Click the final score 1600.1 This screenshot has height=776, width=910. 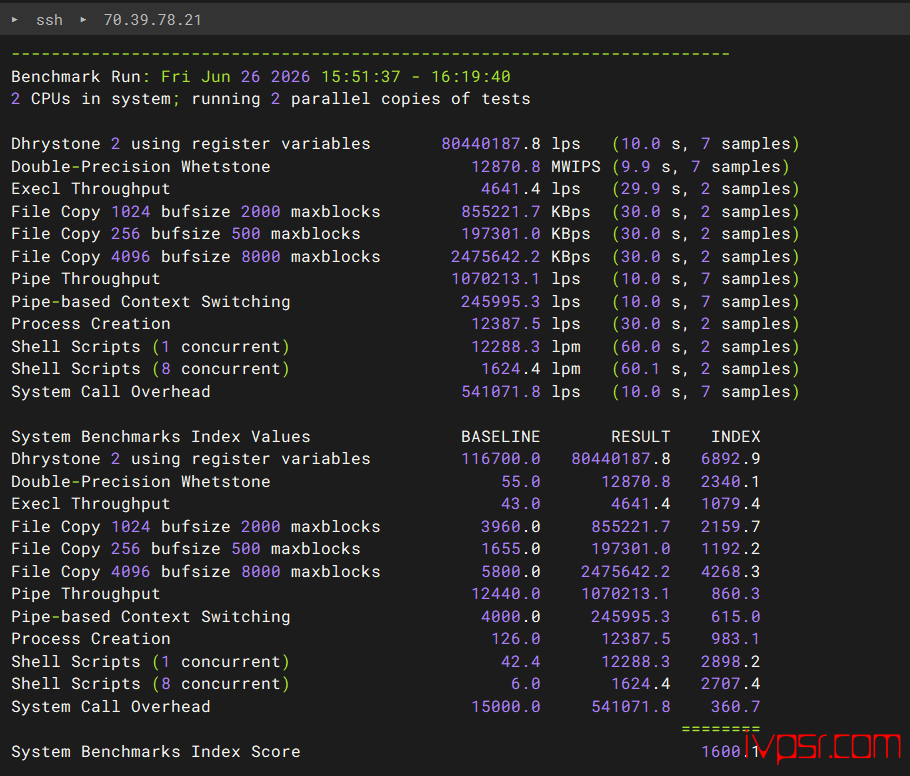tap(731, 752)
